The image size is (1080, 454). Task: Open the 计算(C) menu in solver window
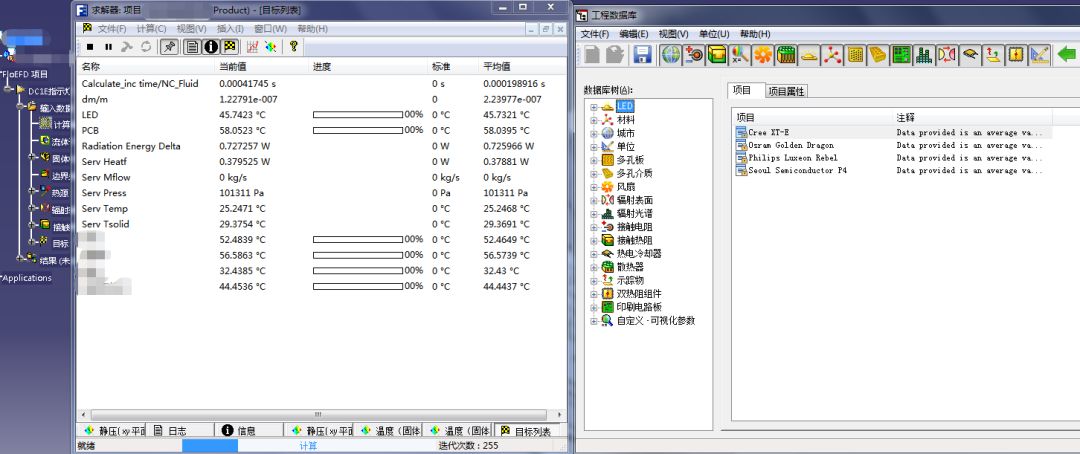pyautogui.click(x=152, y=29)
